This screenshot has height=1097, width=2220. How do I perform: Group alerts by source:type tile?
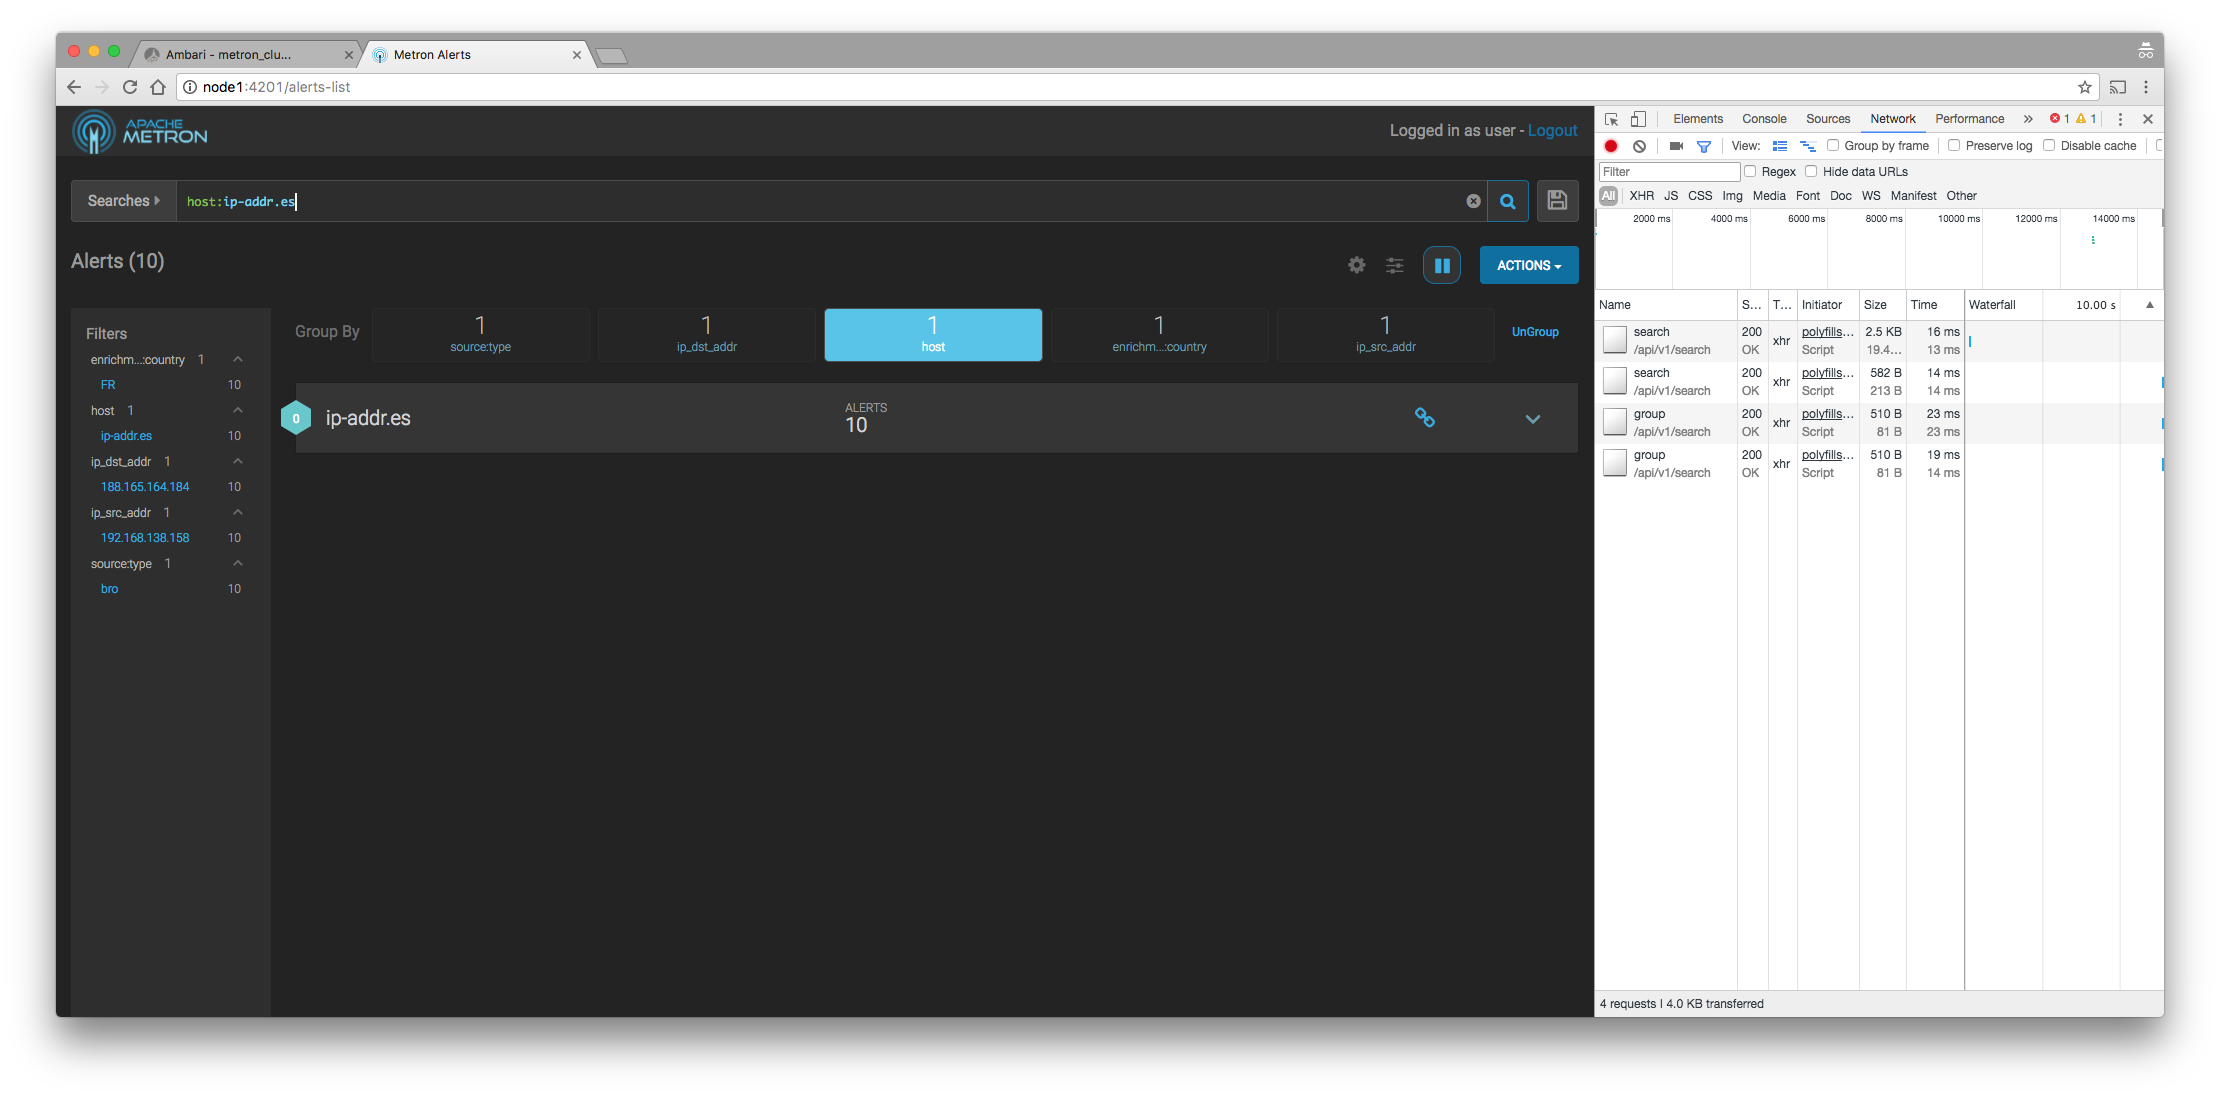480,334
